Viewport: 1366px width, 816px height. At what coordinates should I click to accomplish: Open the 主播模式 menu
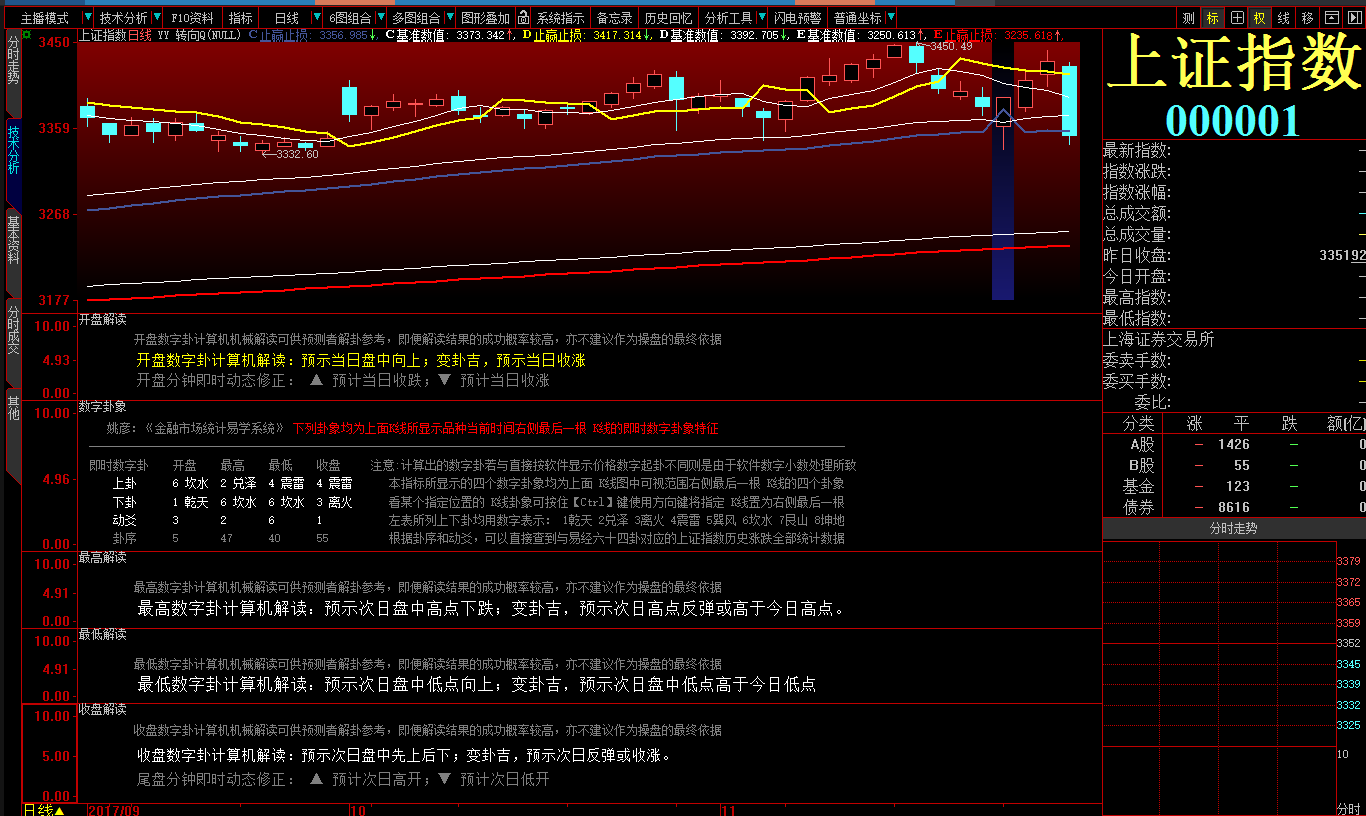tap(45, 18)
